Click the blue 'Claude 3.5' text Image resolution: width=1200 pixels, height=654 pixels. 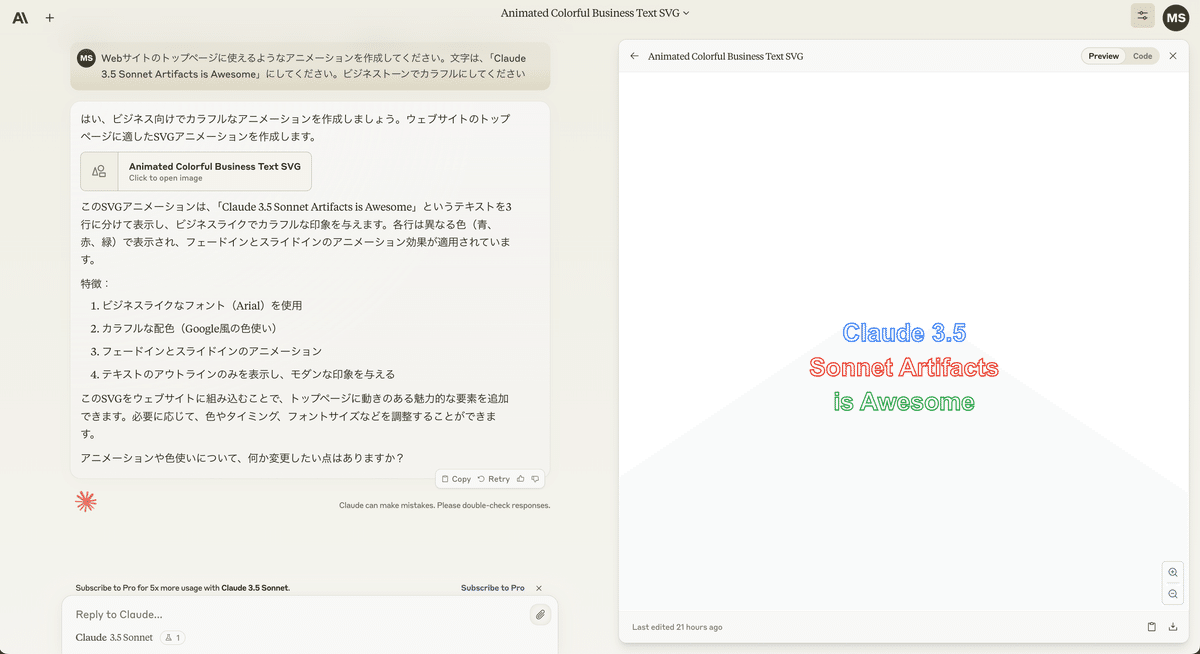[904, 333]
